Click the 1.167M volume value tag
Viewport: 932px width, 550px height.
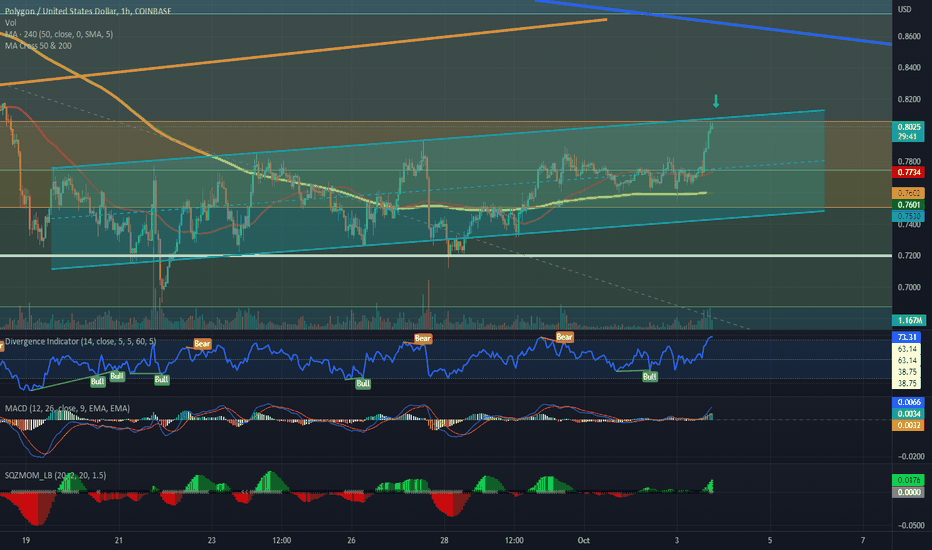(x=908, y=321)
